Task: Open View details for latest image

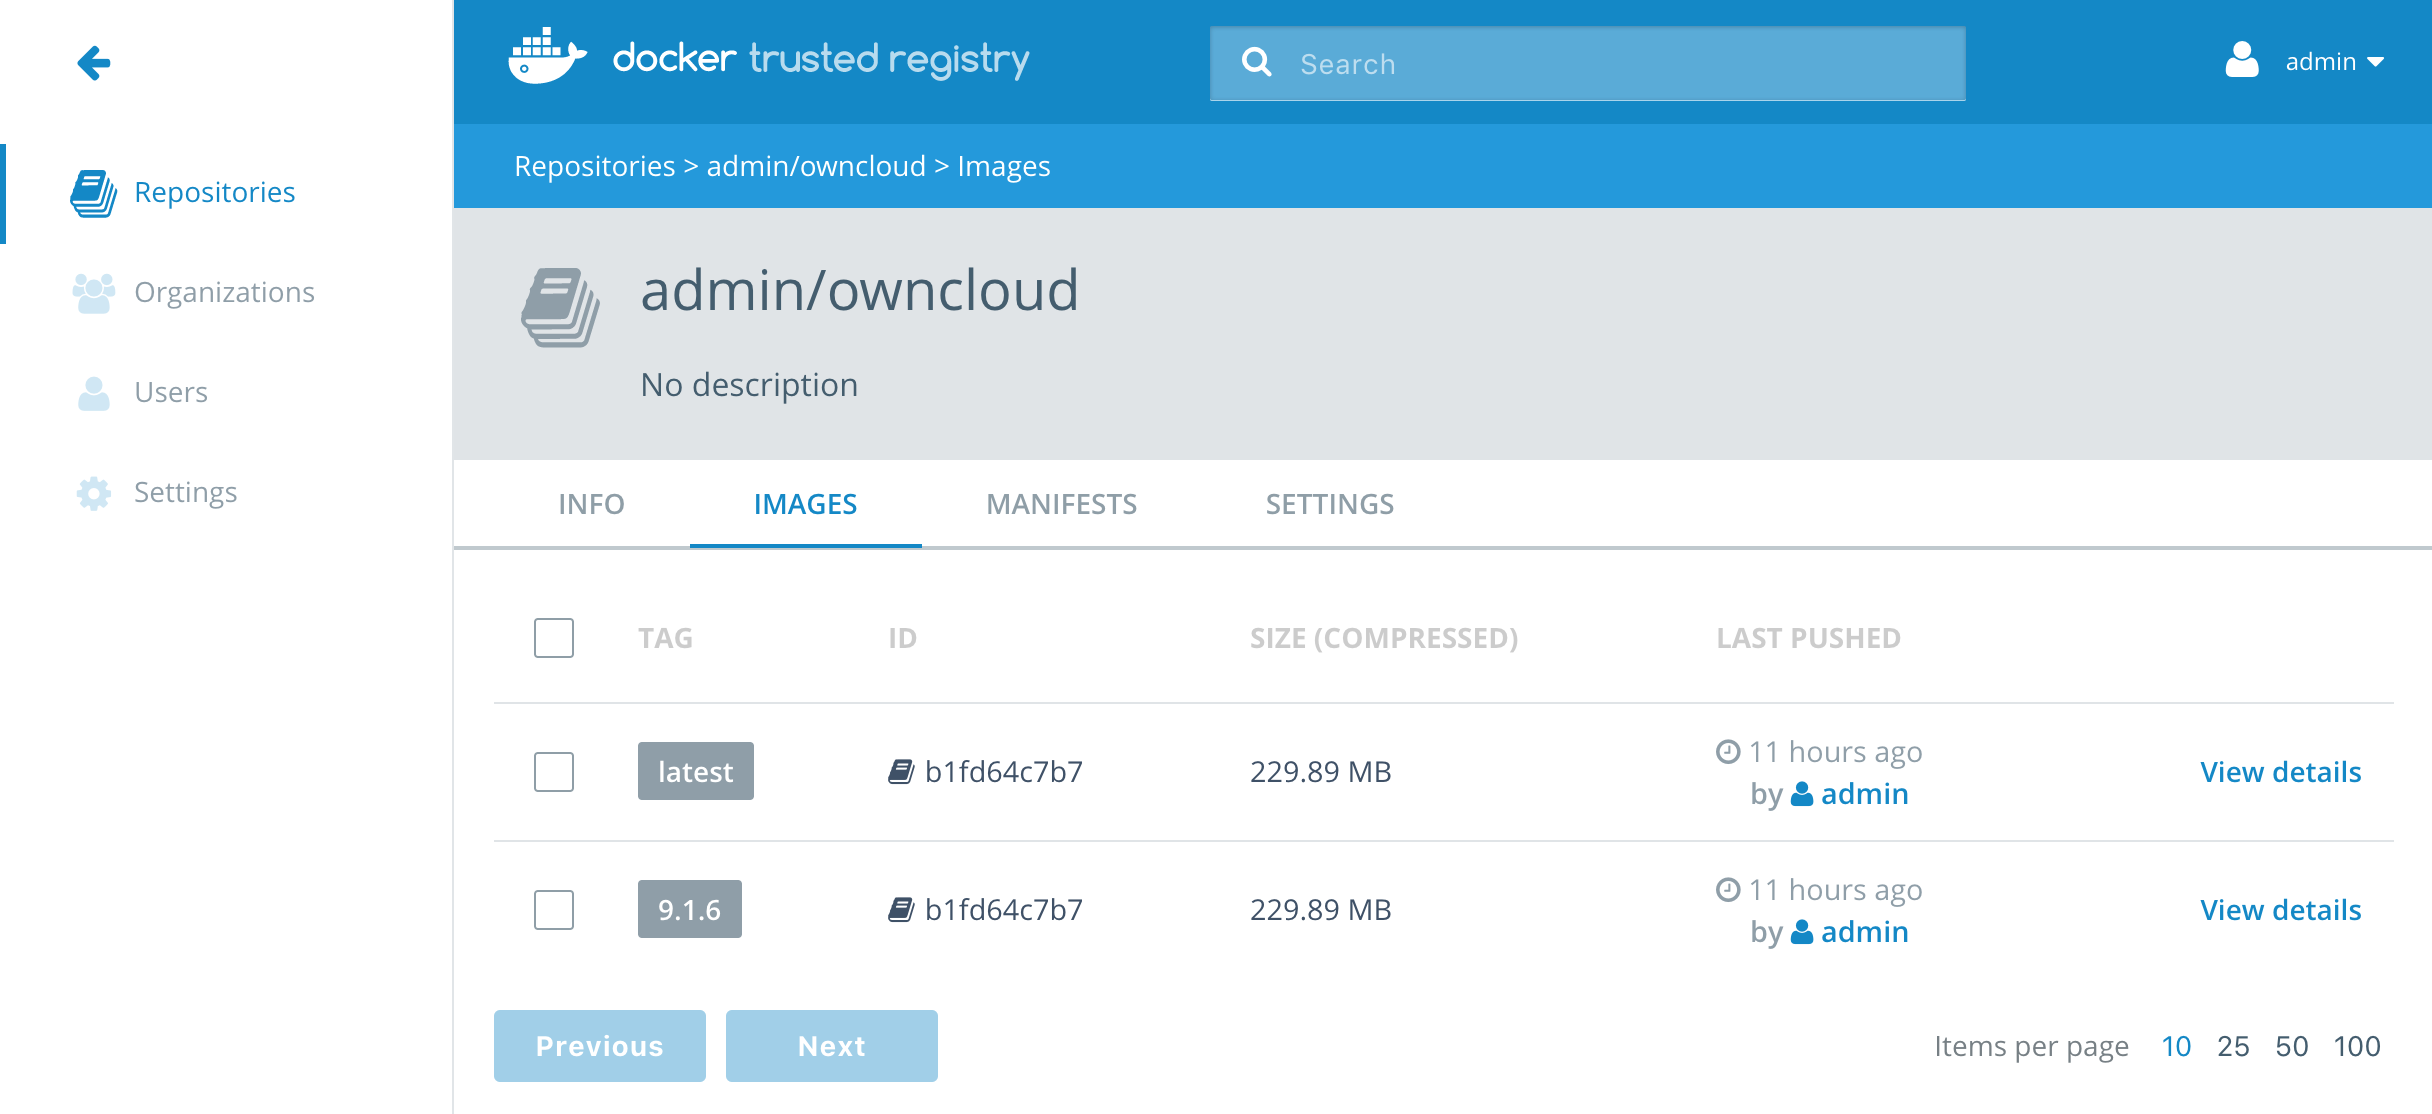Action: pyautogui.click(x=2280, y=772)
